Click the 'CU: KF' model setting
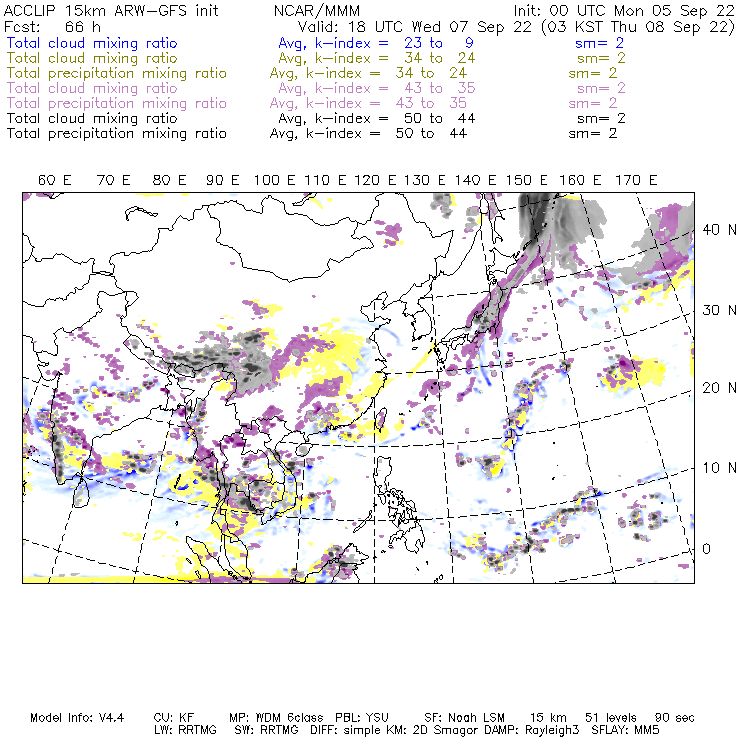The image size is (740, 740). point(174,718)
